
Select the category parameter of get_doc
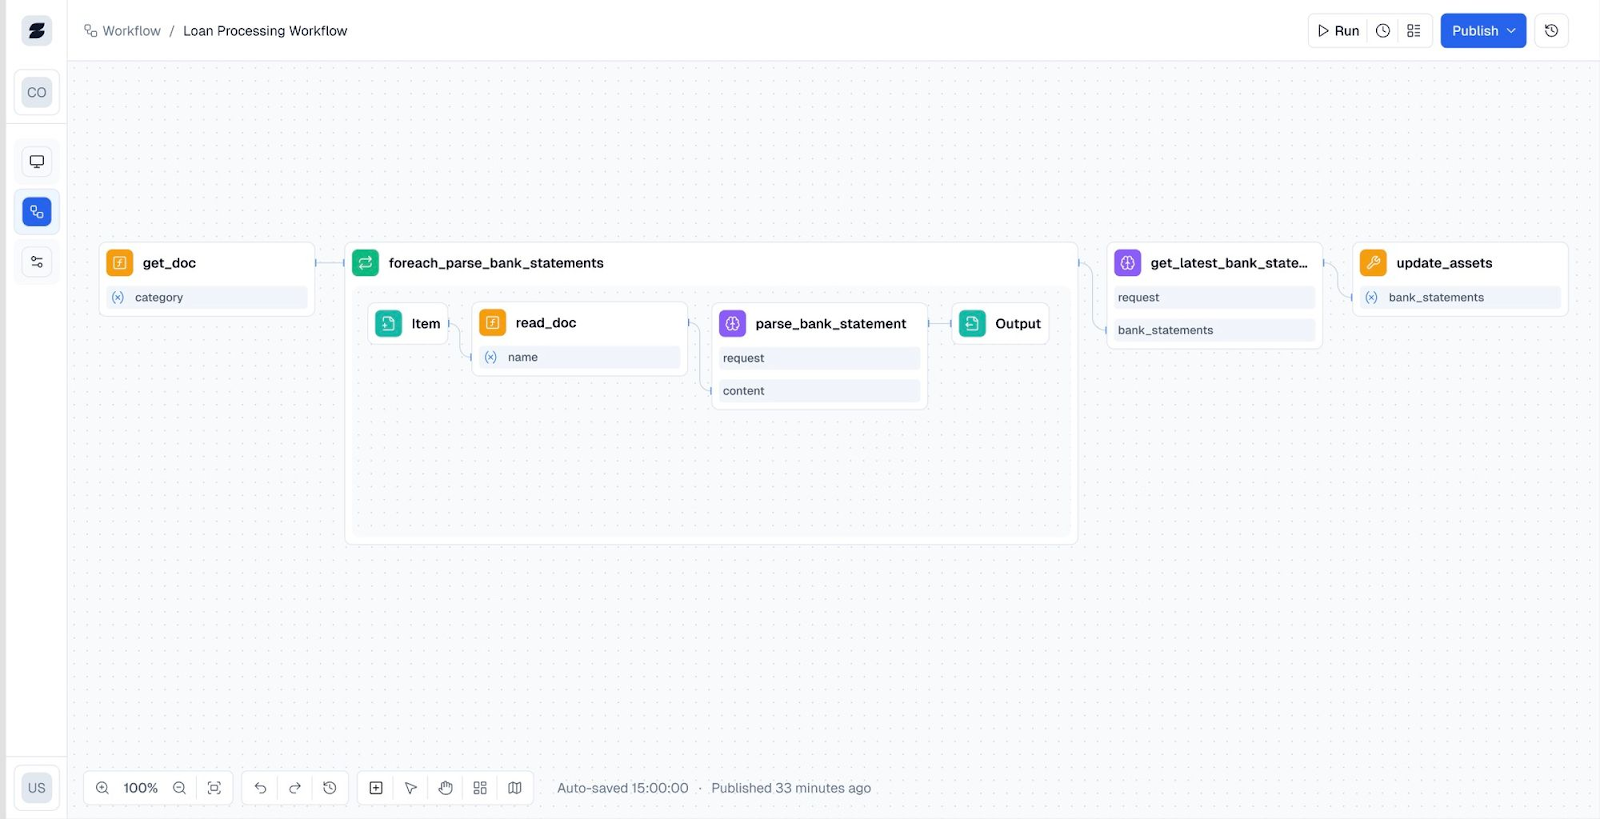[207, 298]
